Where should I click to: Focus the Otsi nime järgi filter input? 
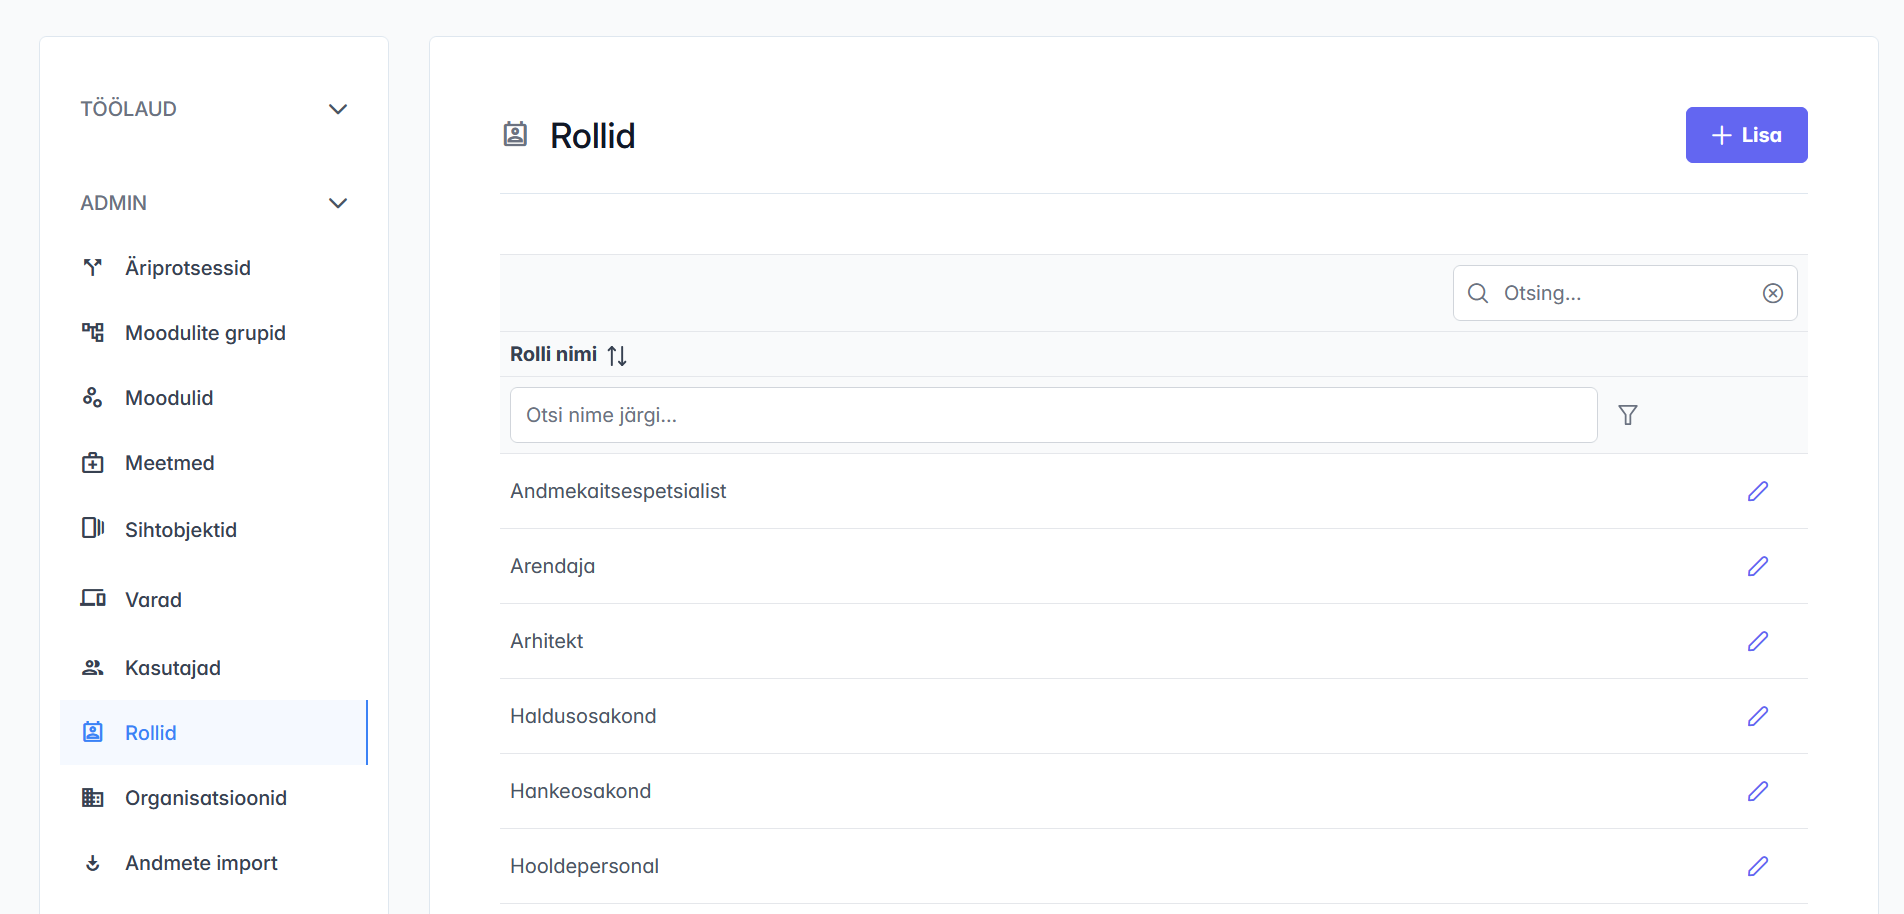click(x=1052, y=415)
